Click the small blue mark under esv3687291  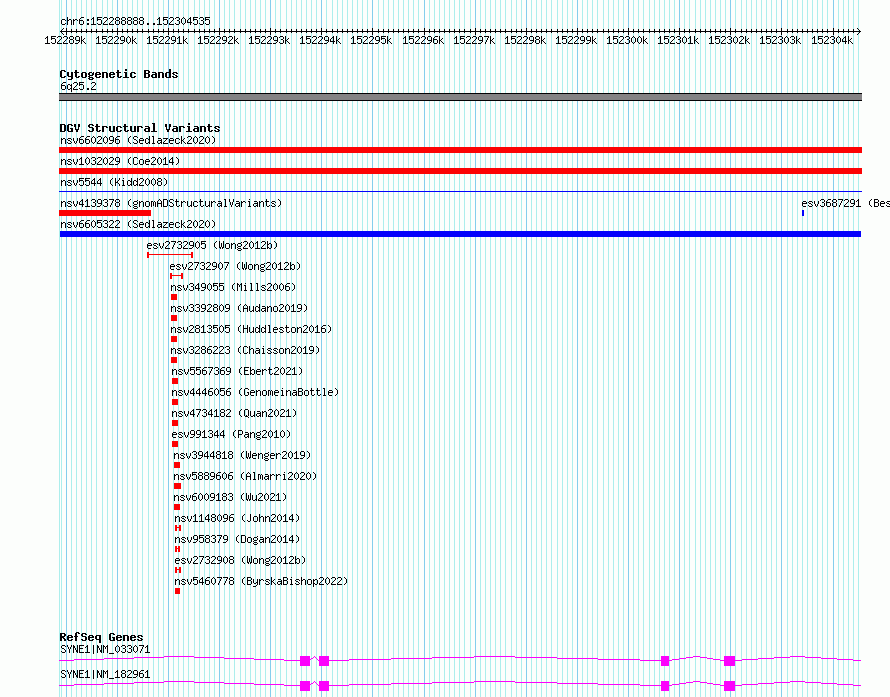tap(803, 213)
